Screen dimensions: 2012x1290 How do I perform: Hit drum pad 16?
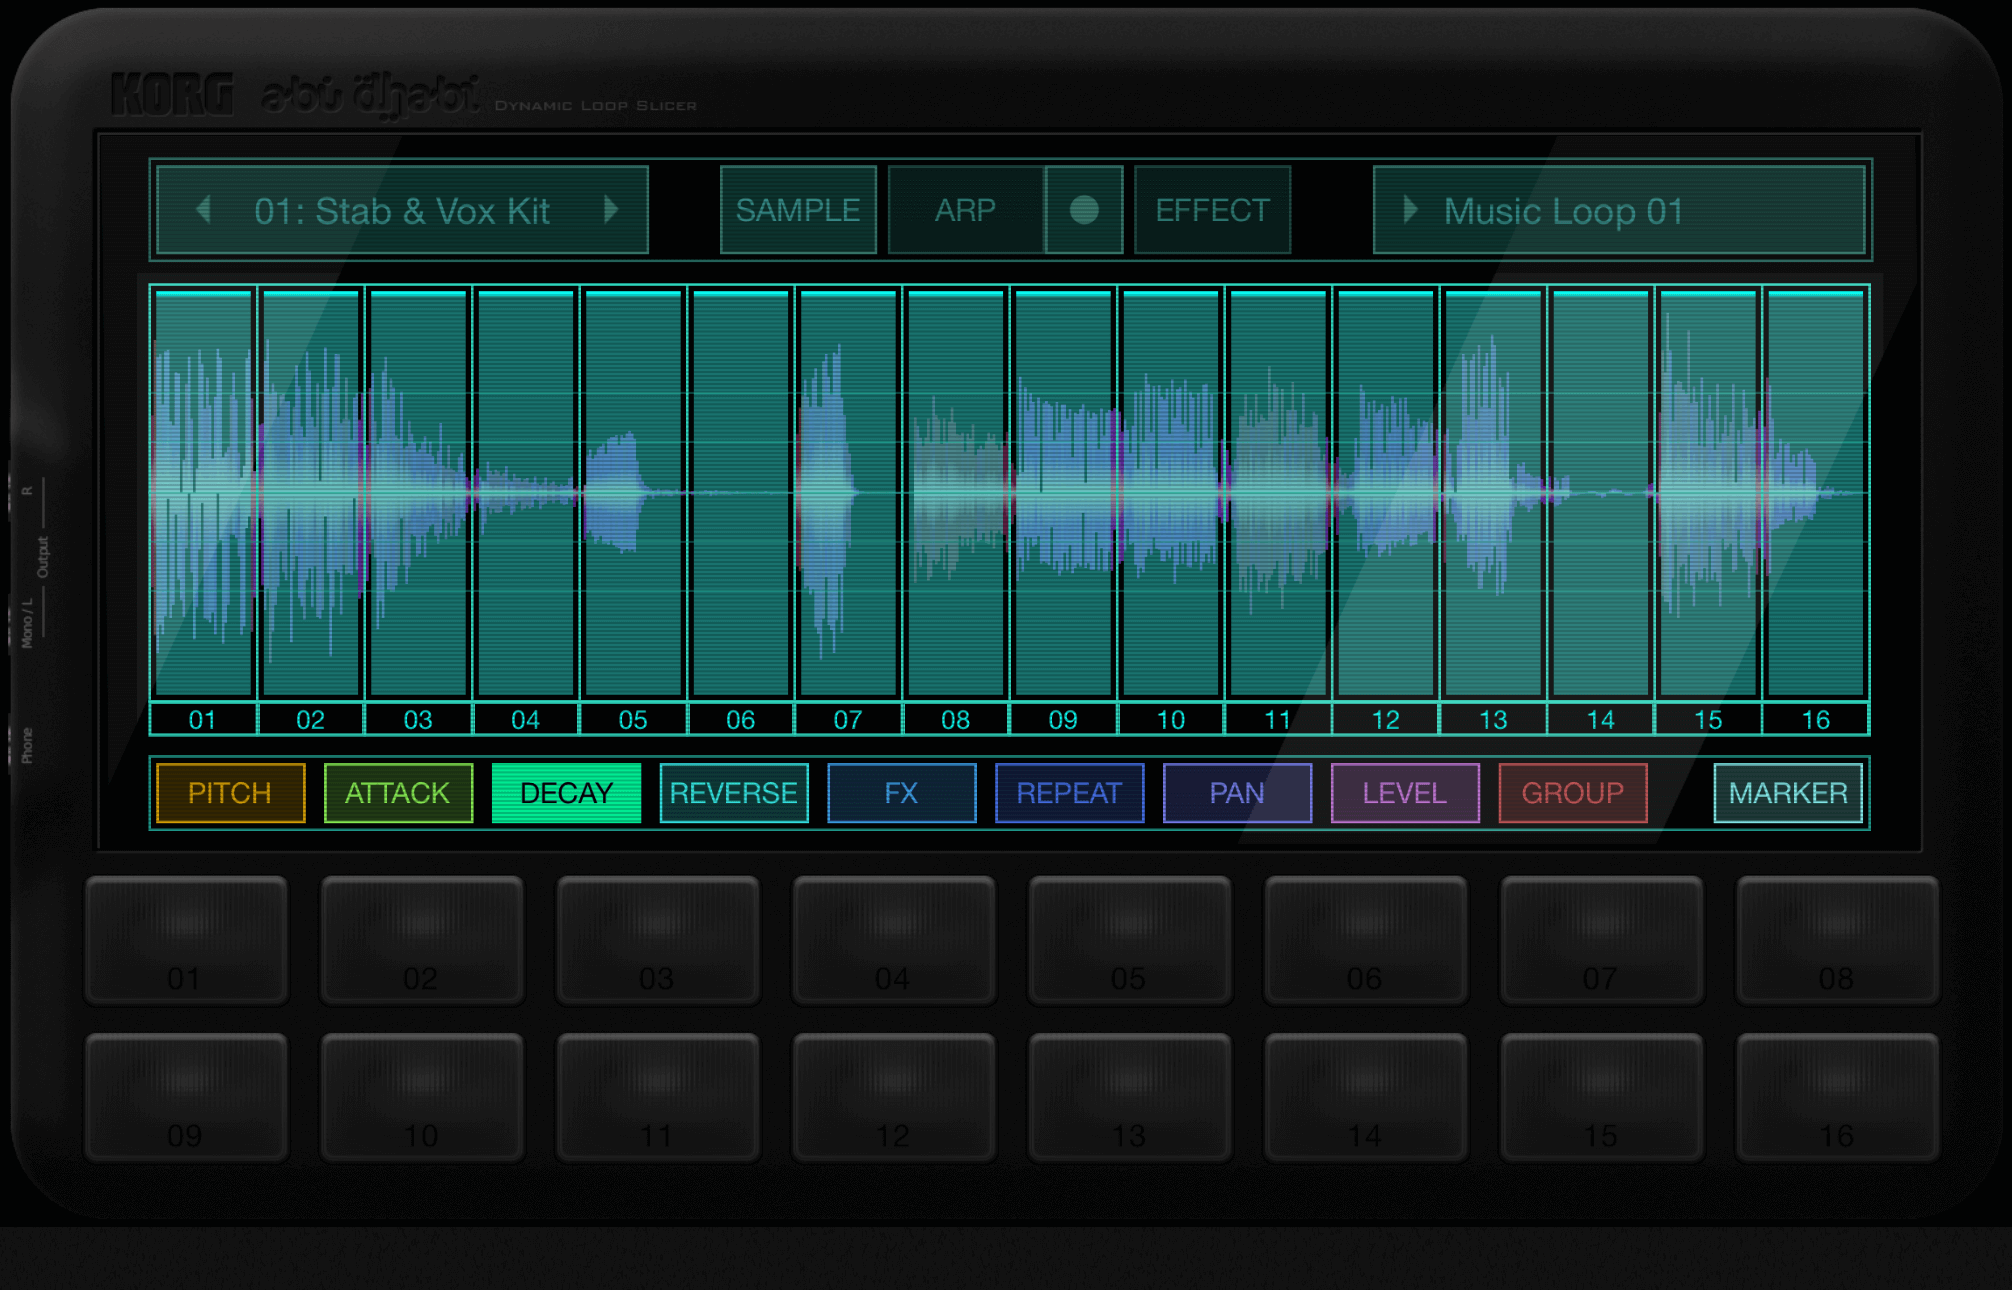pyautogui.click(x=1837, y=1097)
